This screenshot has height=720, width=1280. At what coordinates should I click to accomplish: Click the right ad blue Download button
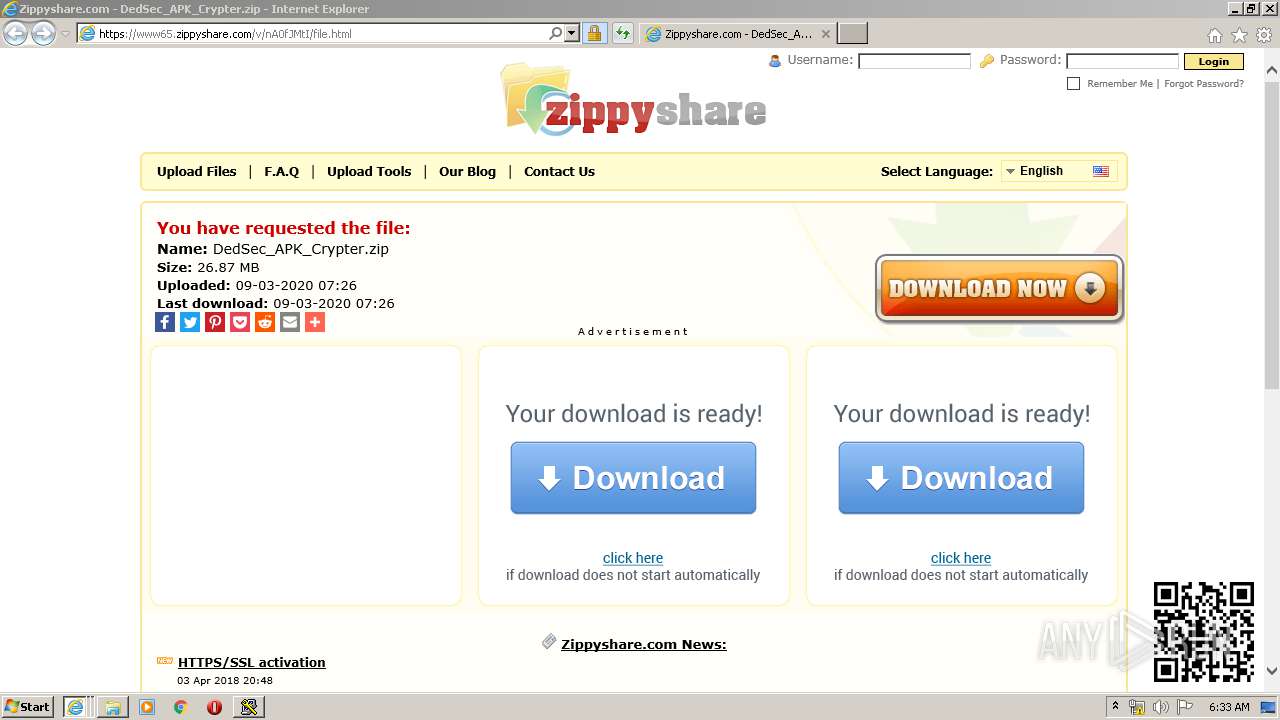pos(961,478)
